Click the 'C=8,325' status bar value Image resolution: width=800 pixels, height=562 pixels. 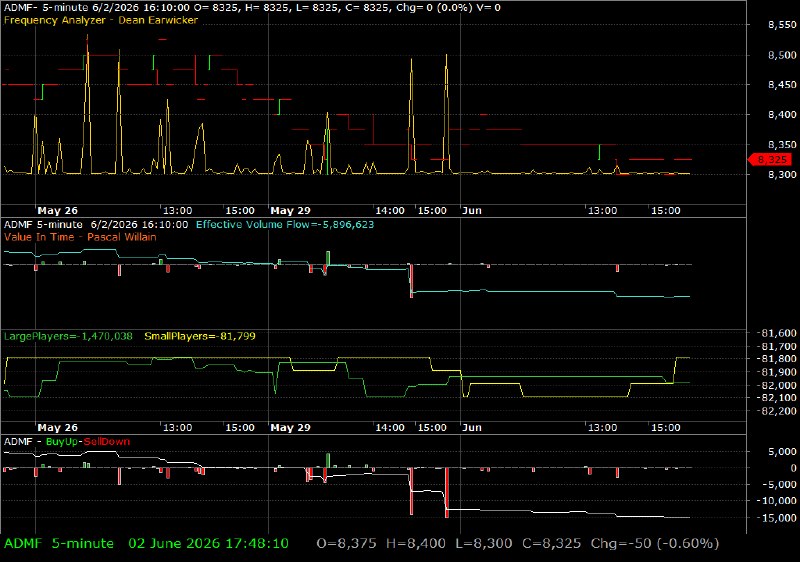point(551,544)
